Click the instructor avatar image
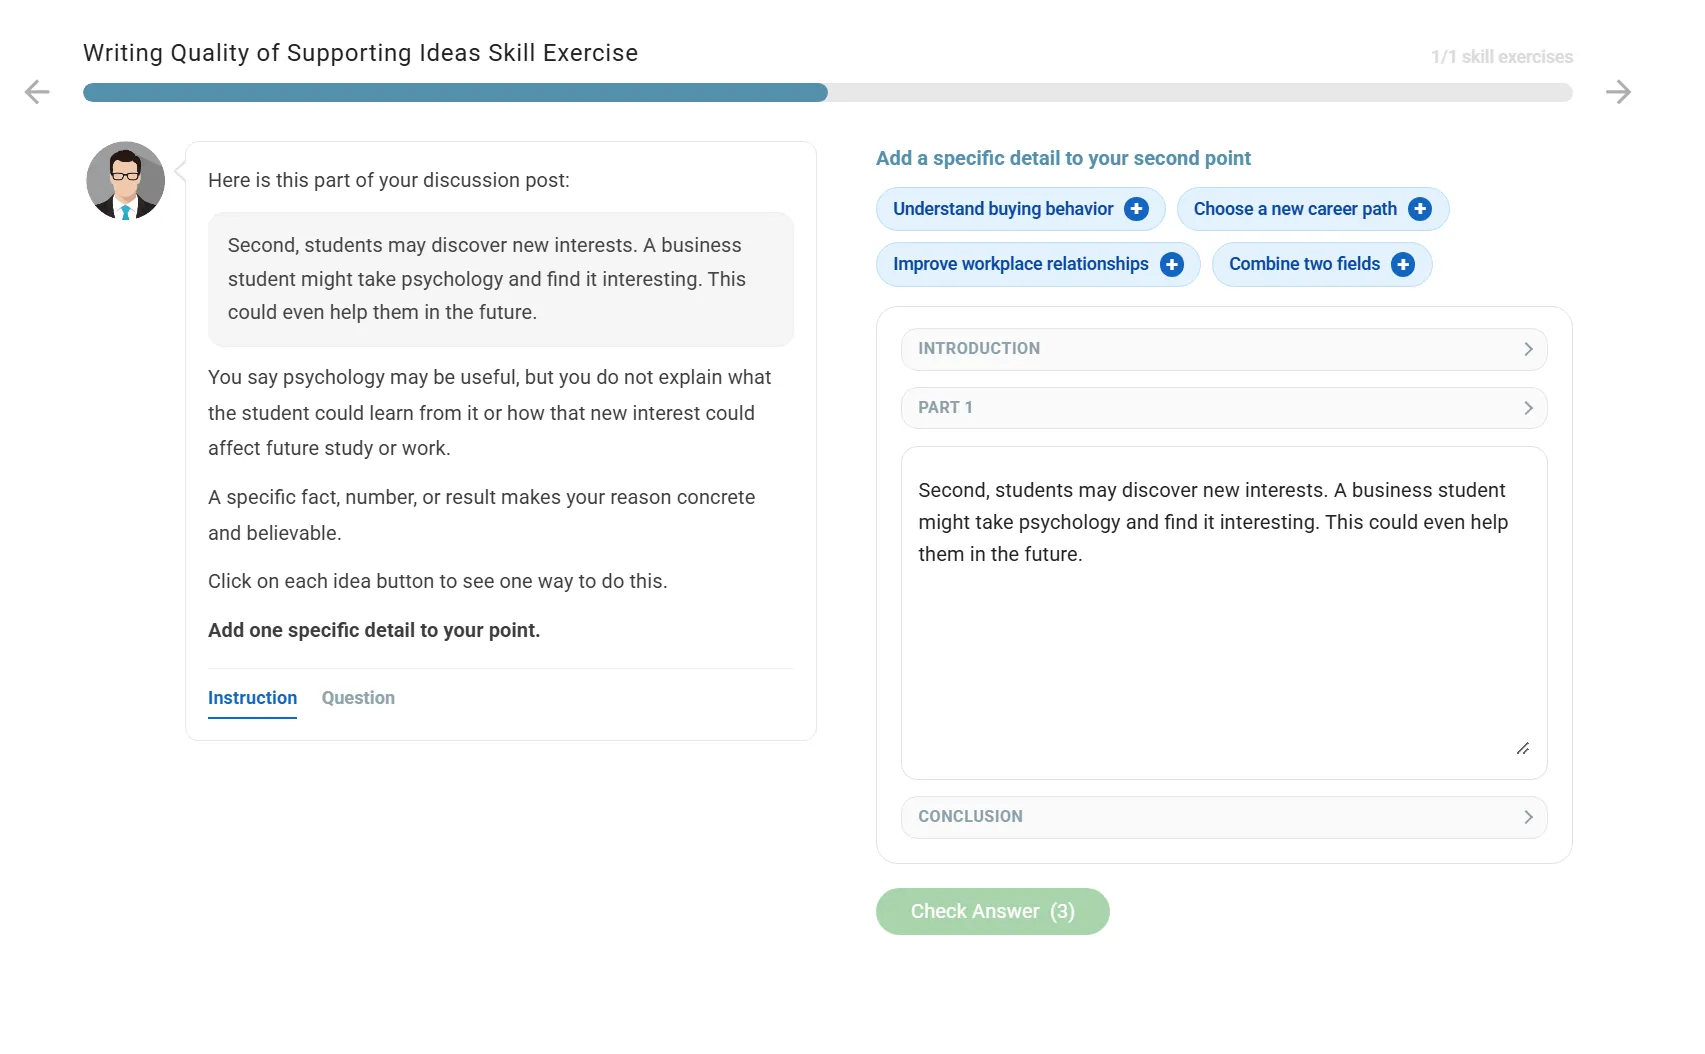 coord(126,181)
